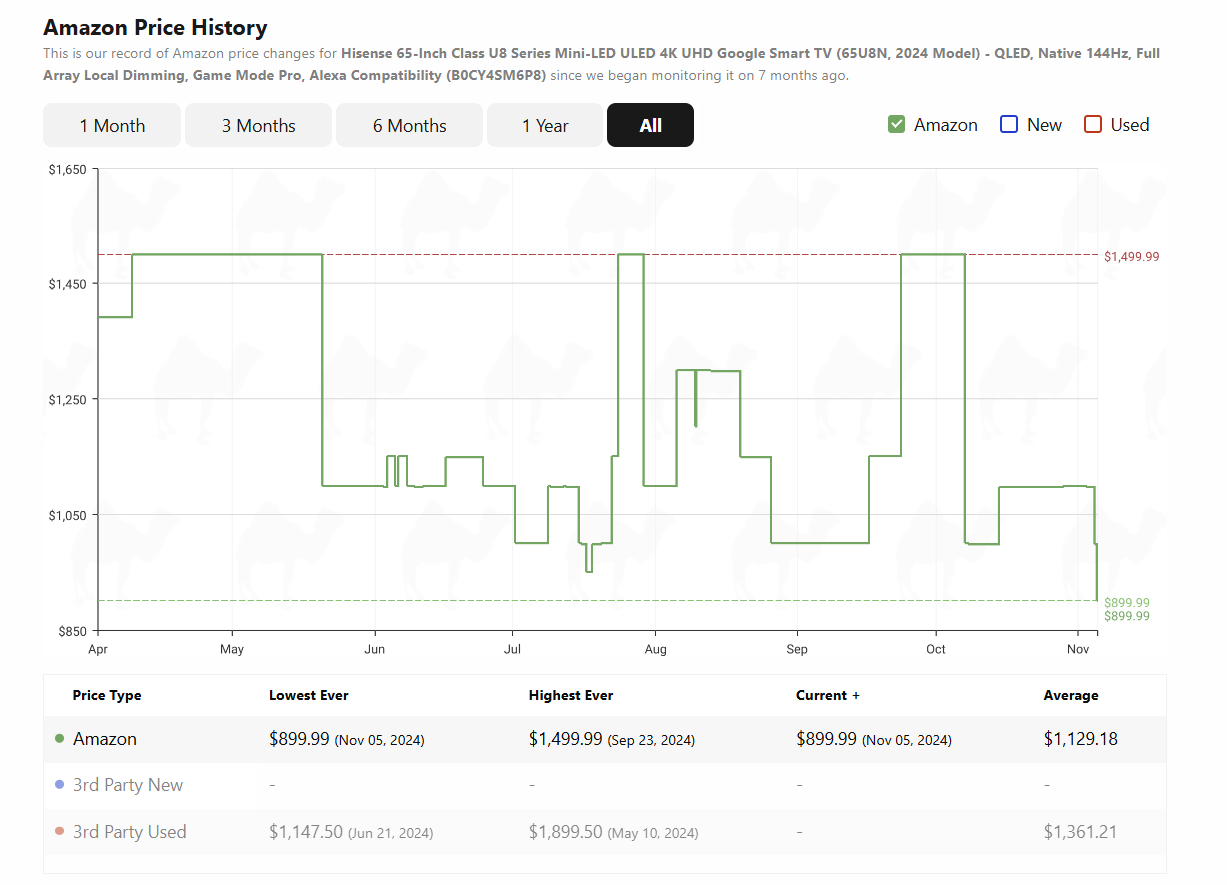
Task: Click the Average column header
Action: pos(1070,696)
